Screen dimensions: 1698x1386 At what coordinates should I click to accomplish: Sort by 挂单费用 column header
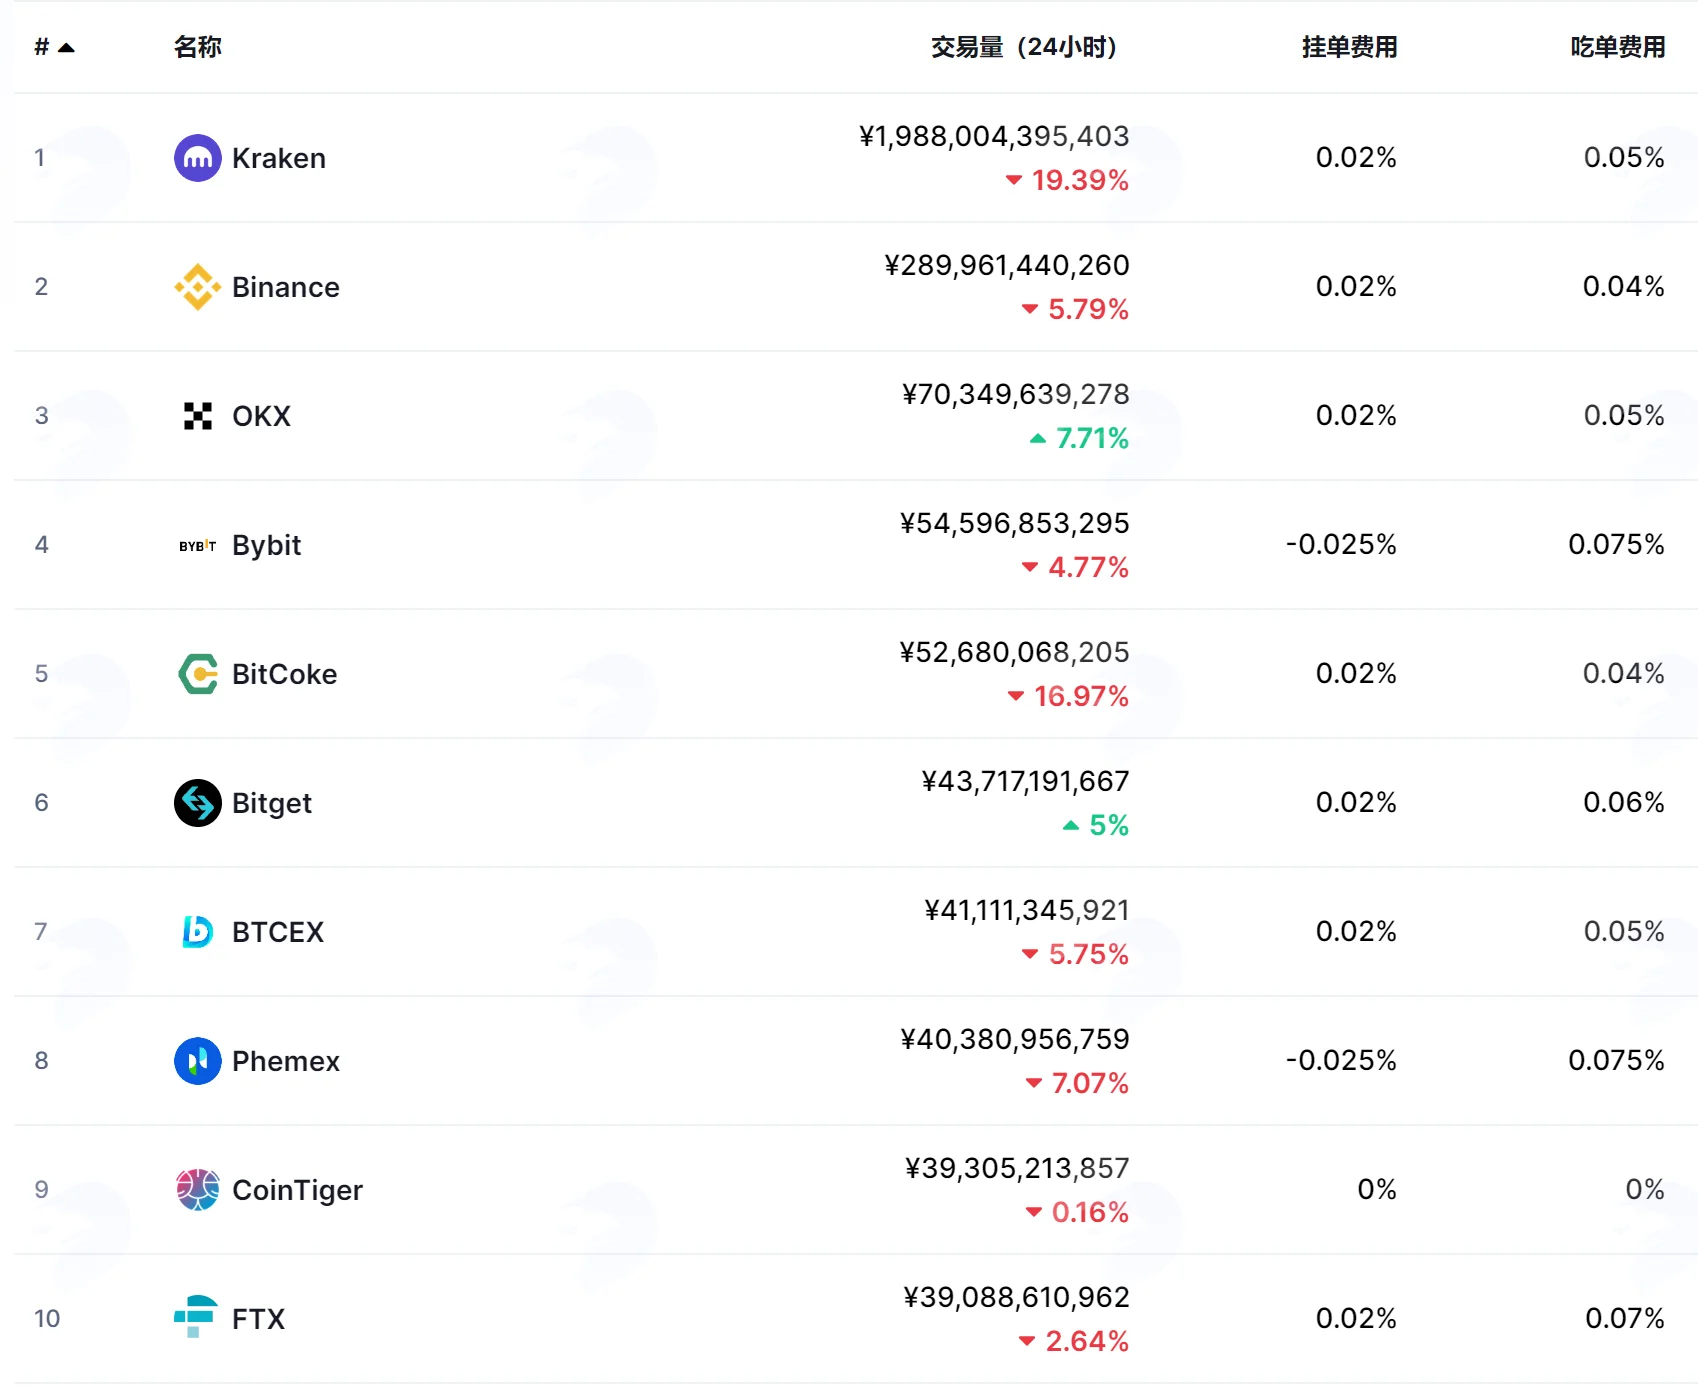coord(1349,47)
